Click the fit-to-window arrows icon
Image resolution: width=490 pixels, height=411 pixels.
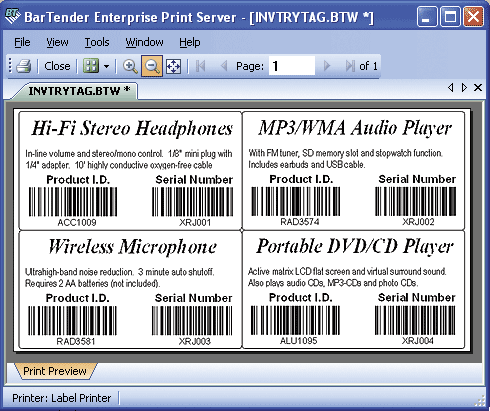(173, 66)
